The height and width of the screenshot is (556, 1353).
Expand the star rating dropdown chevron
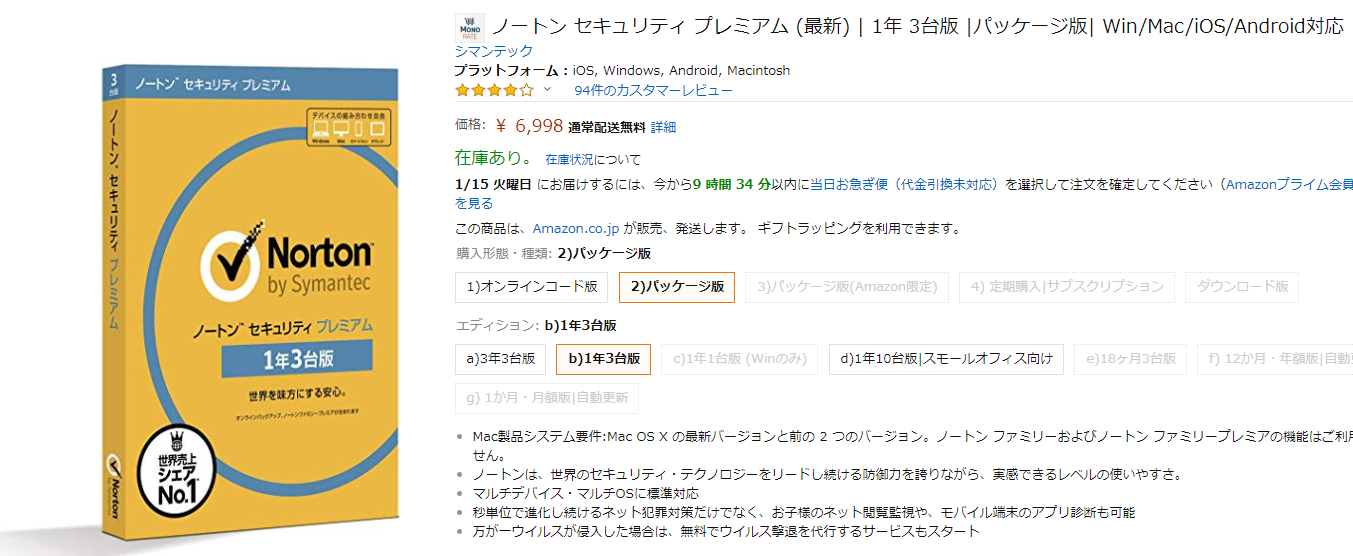pyautogui.click(x=547, y=90)
